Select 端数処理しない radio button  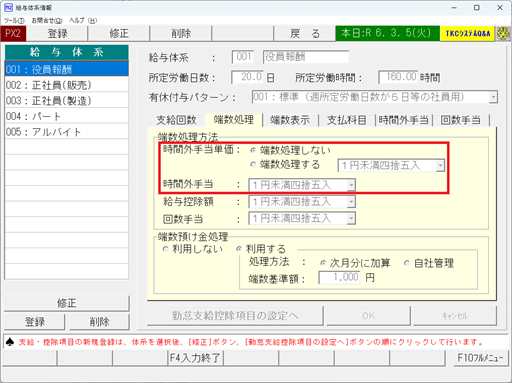coord(253,150)
